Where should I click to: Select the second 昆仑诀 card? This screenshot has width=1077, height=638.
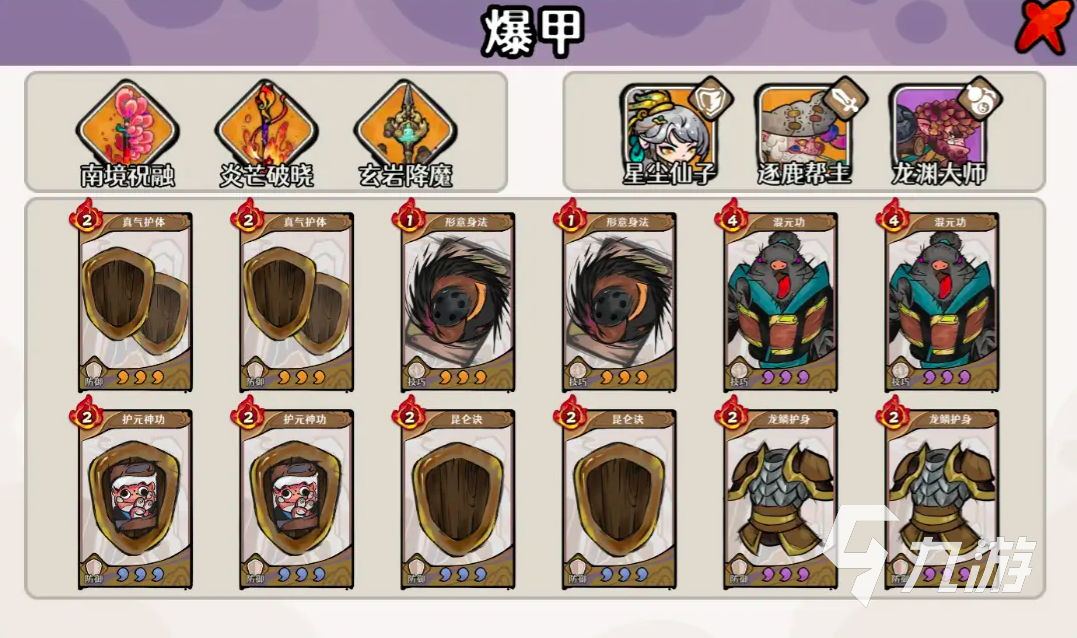619,499
